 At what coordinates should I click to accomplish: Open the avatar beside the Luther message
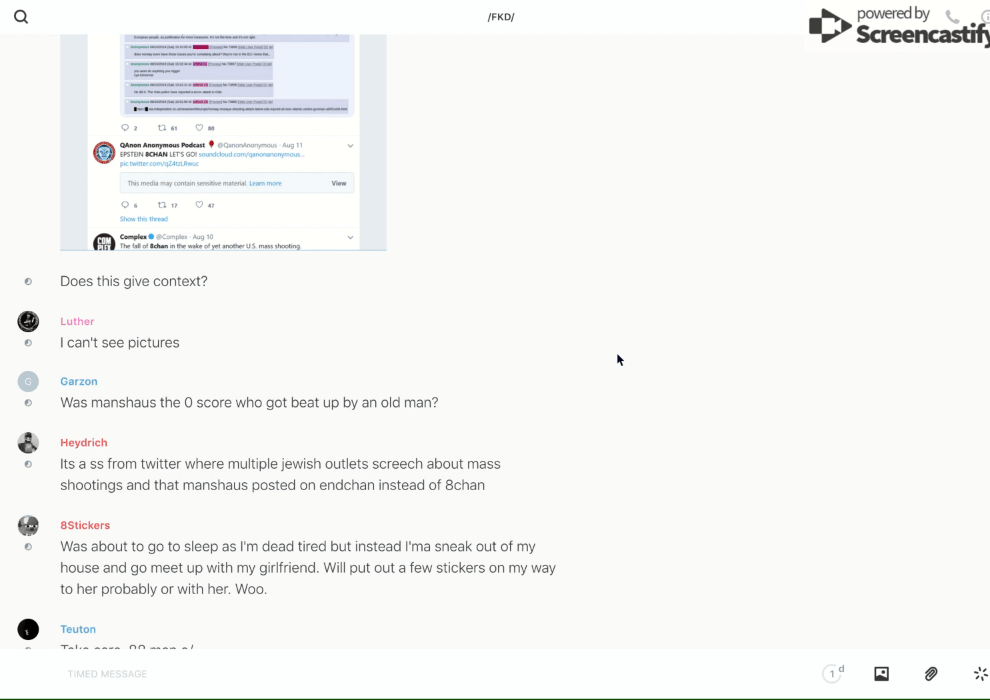28,321
